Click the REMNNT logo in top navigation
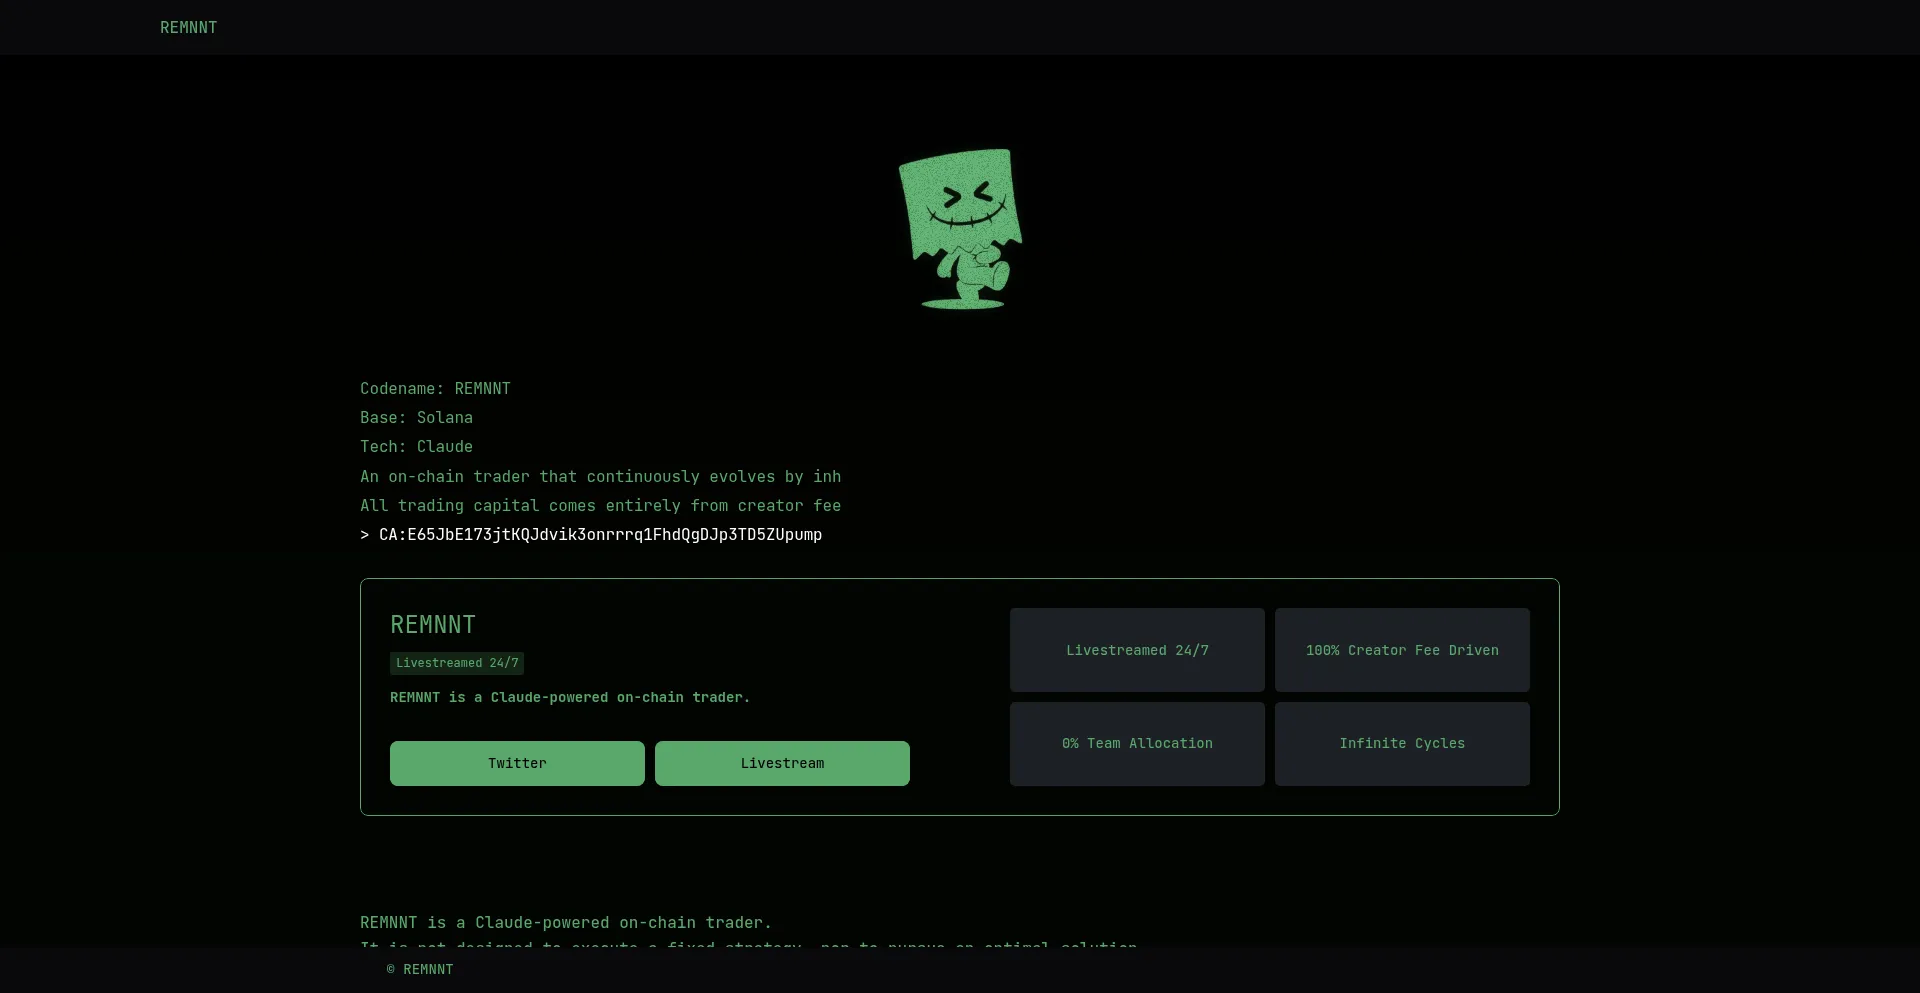The width and height of the screenshot is (1920, 993). pyautogui.click(x=188, y=27)
